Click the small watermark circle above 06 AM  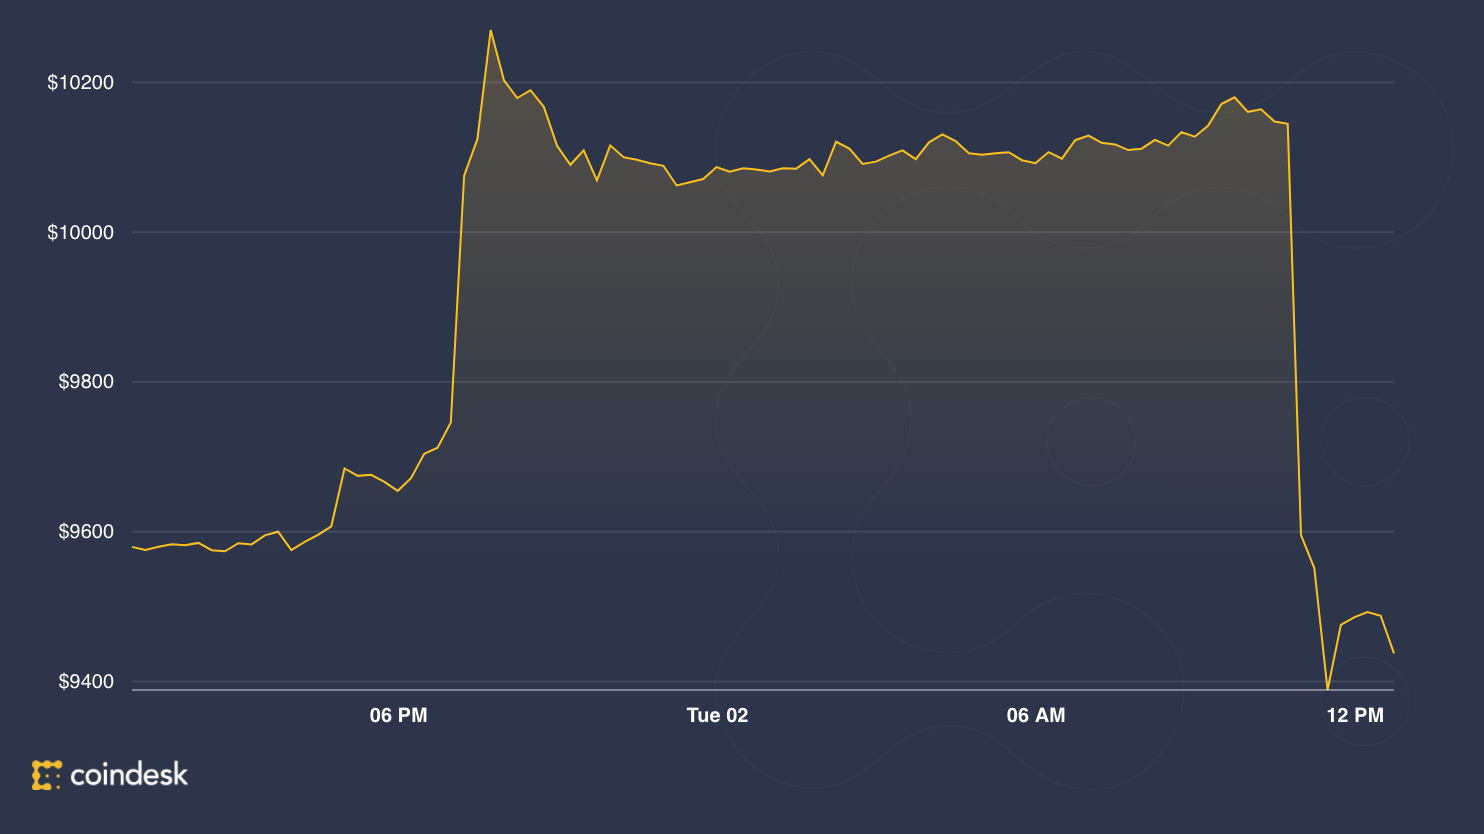pyautogui.click(x=1091, y=441)
